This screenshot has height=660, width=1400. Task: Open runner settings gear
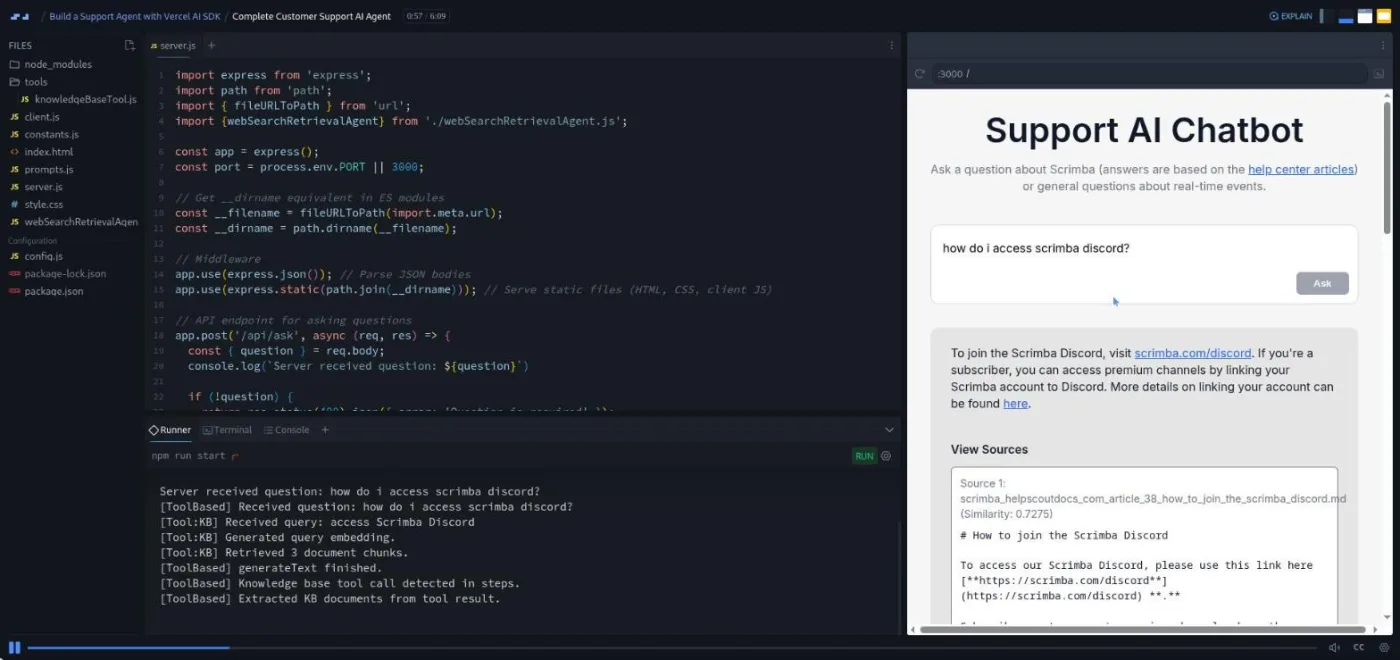(x=886, y=456)
